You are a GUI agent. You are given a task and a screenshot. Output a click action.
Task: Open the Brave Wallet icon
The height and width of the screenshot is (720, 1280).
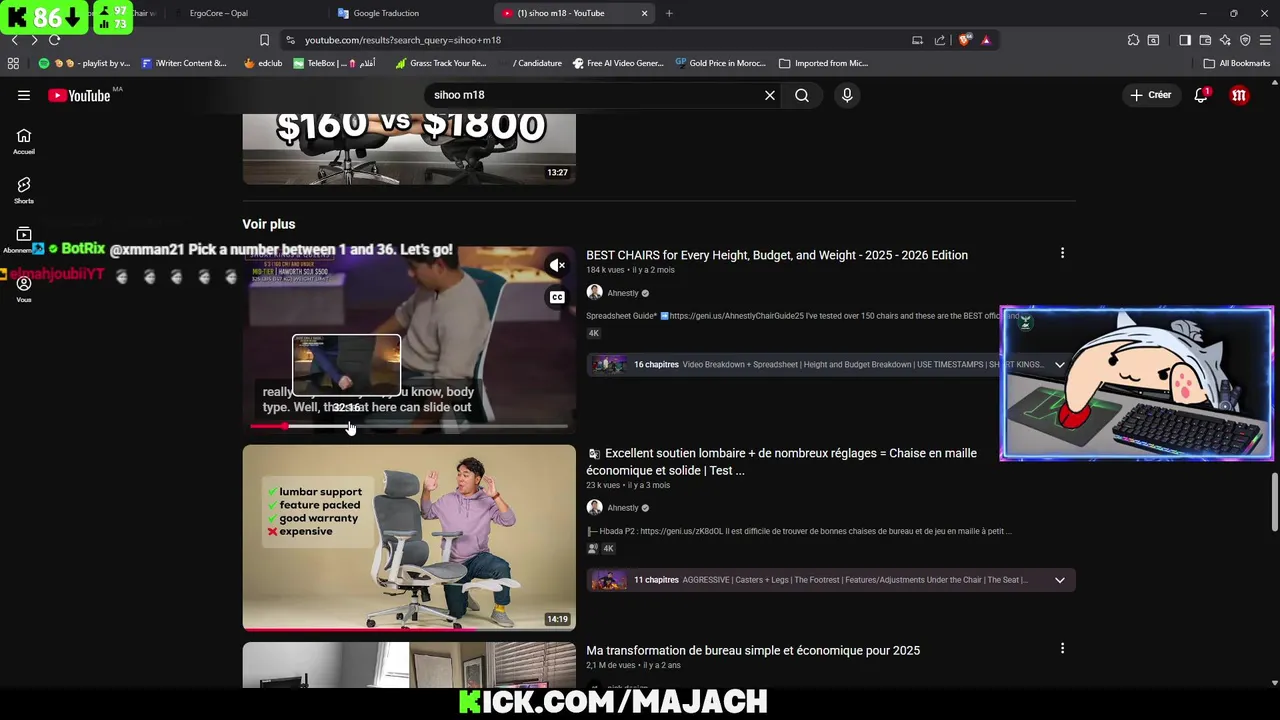coord(1205,40)
